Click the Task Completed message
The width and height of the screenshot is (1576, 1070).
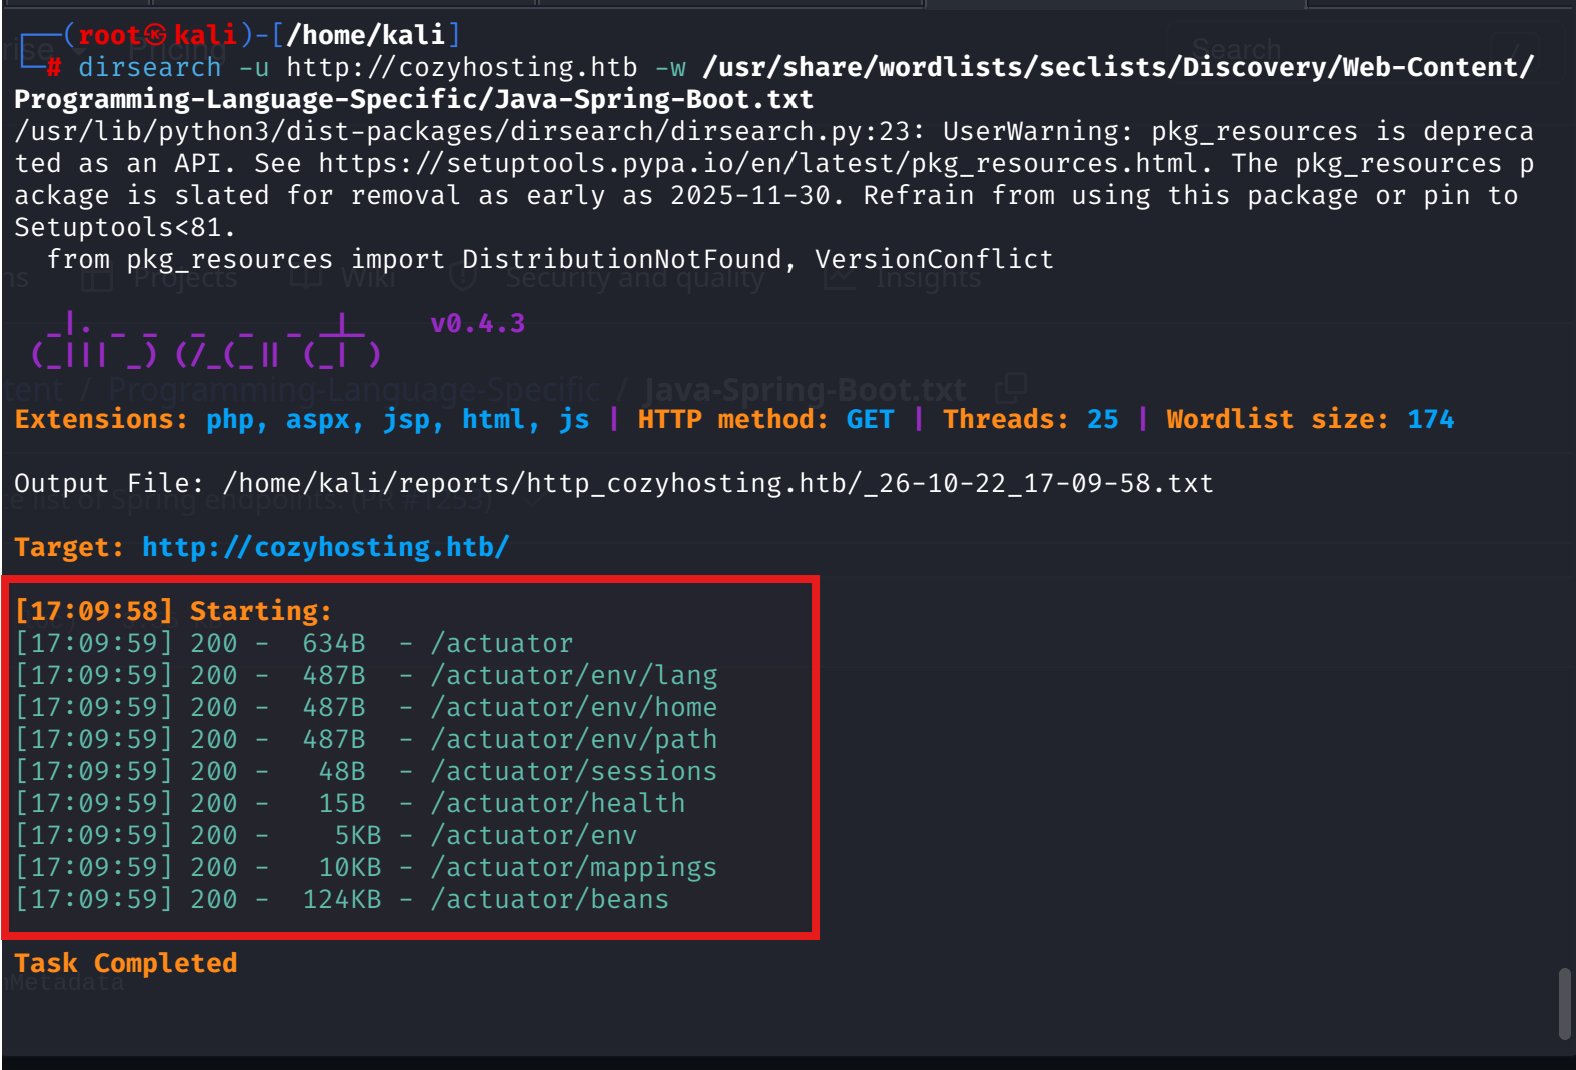click(125, 963)
